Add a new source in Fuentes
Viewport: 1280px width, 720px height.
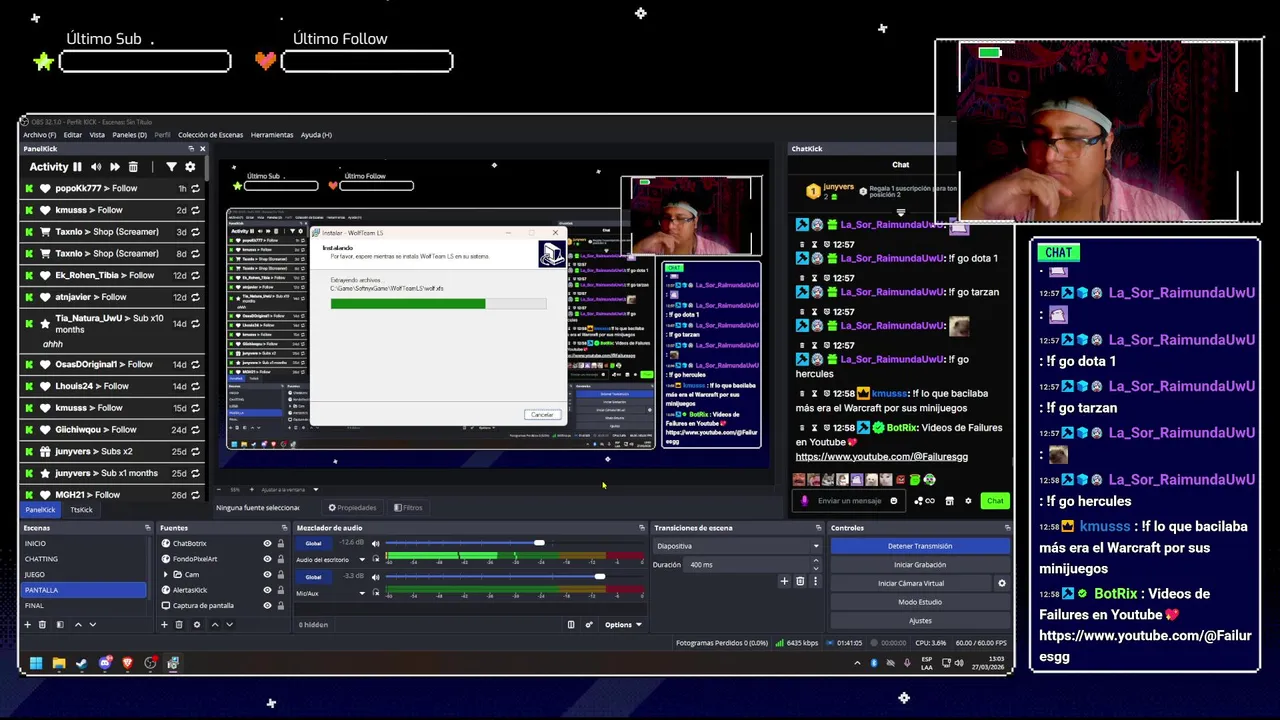164,624
